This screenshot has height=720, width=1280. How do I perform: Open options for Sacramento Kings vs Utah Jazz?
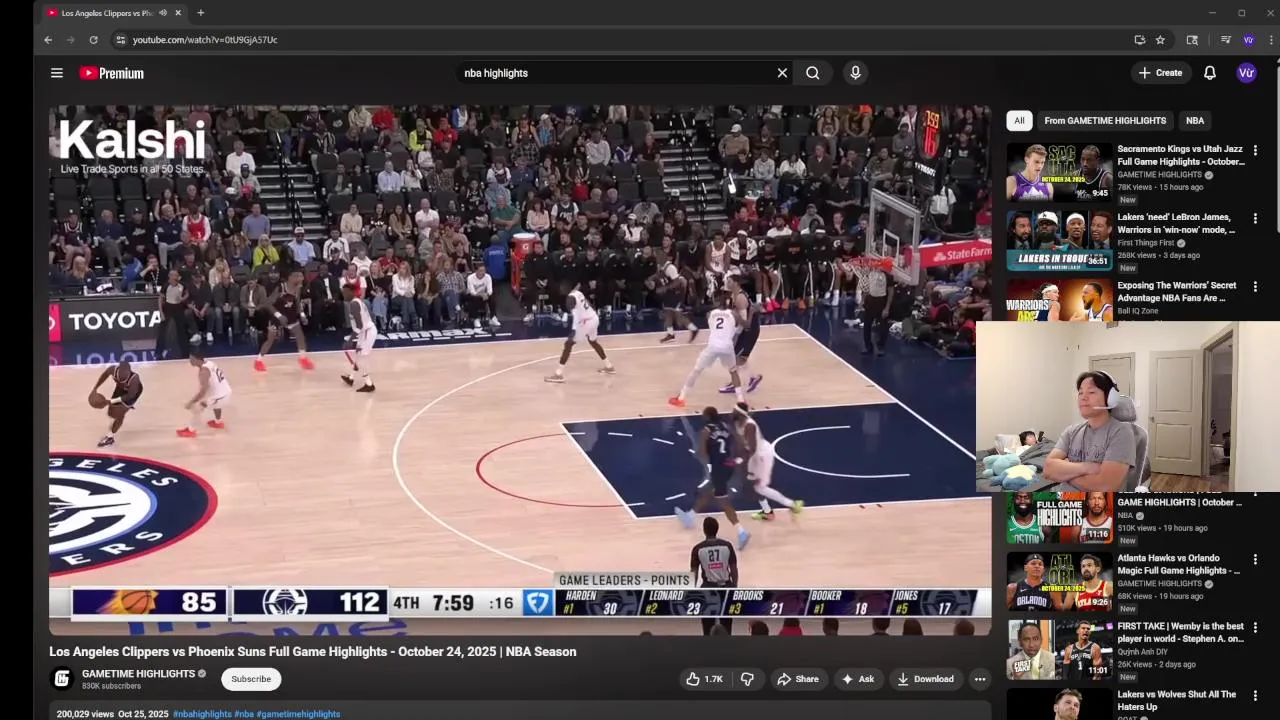pos(1255,150)
